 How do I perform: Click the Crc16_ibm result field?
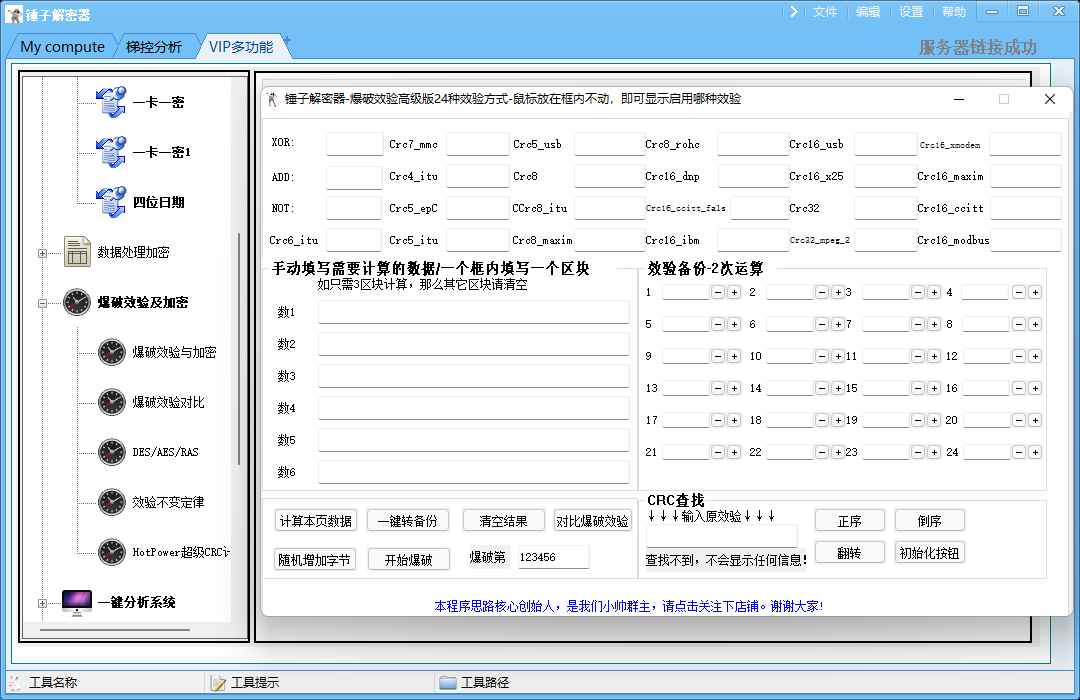tap(752, 240)
